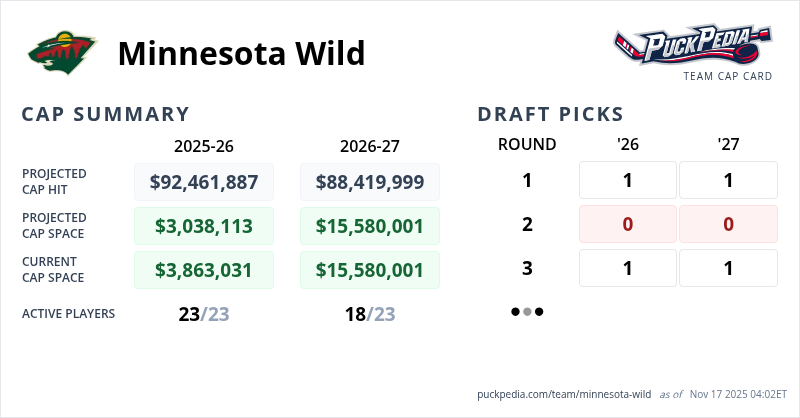Click the round 2 '27 red pick cell
The height and width of the screenshot is (418, 800).
pyautogui.click(x=728, y=224)
